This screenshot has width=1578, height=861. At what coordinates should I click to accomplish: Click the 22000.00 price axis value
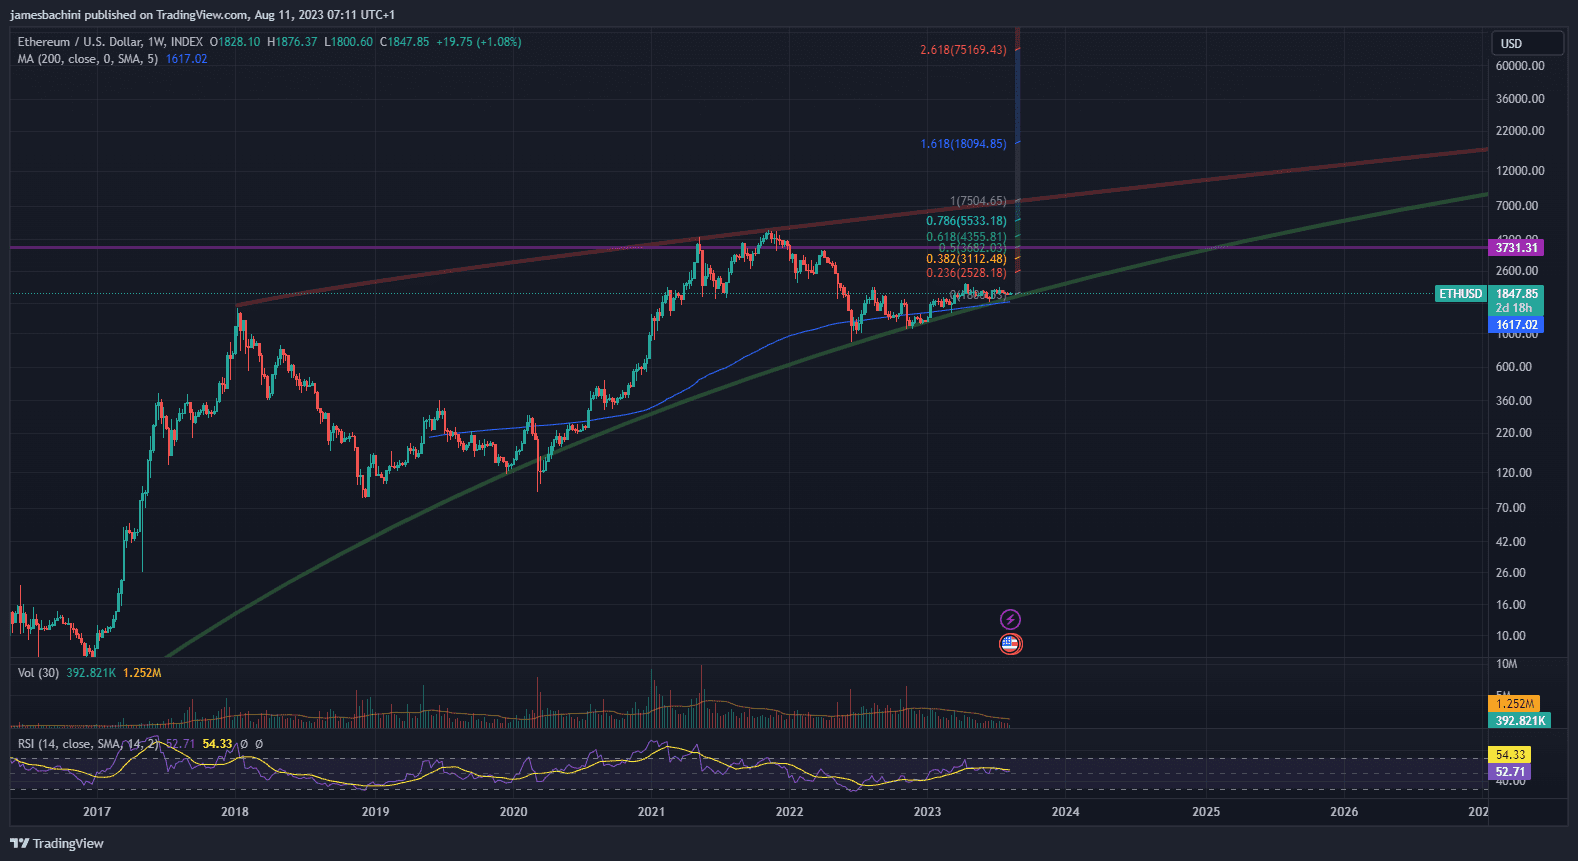[x=1520, y=131]
